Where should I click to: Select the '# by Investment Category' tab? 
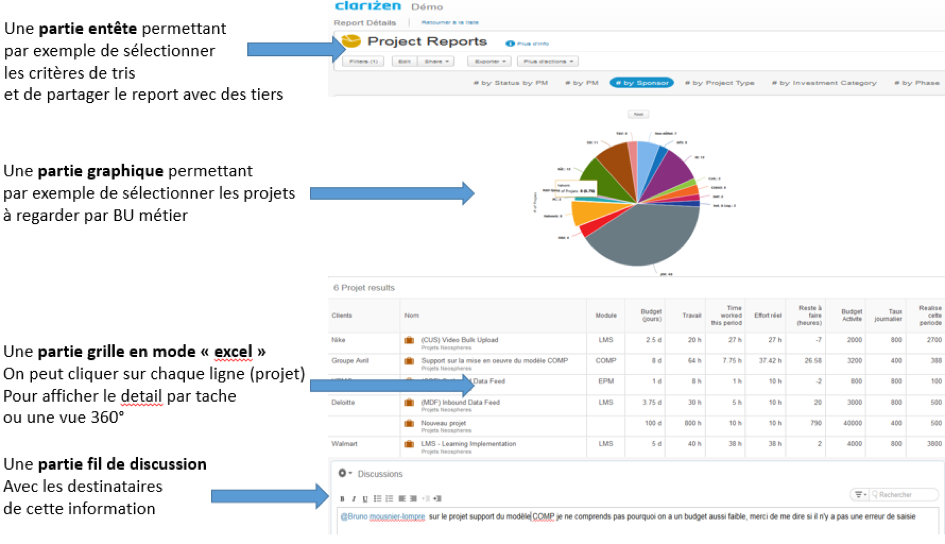(x=824, y=83)
